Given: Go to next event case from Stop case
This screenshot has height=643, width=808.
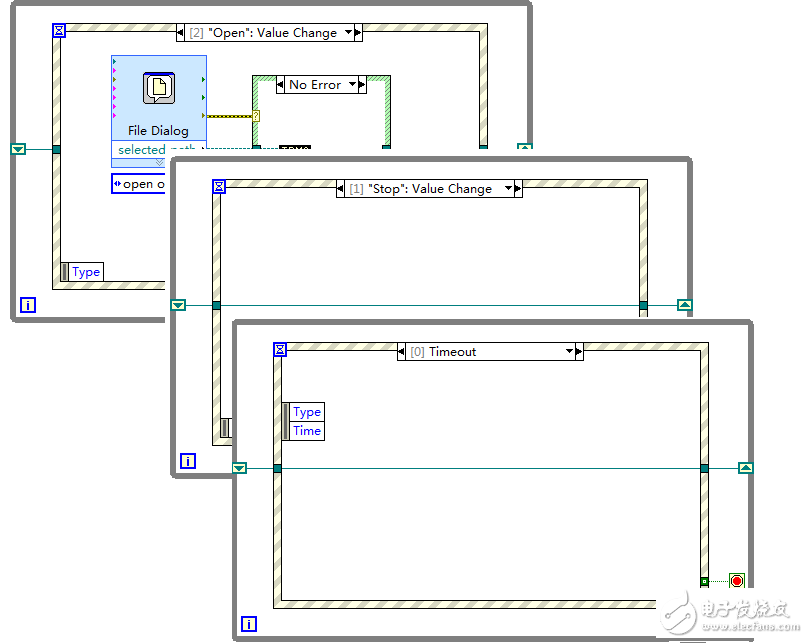Looking at the screenshot, I should (x=518, y=189).
